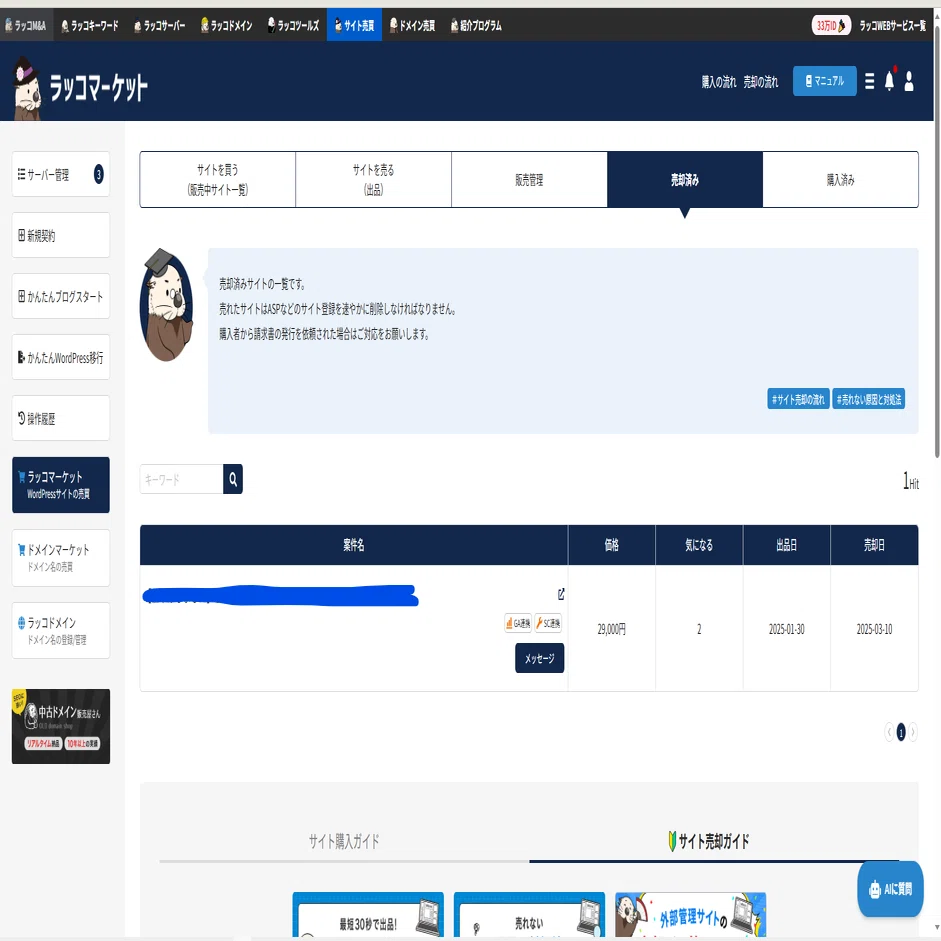The height and width of the screenshot is (941, 941).
Task: Open ラッコドメイン in top navigation bar
Action: tap(226, 25)
